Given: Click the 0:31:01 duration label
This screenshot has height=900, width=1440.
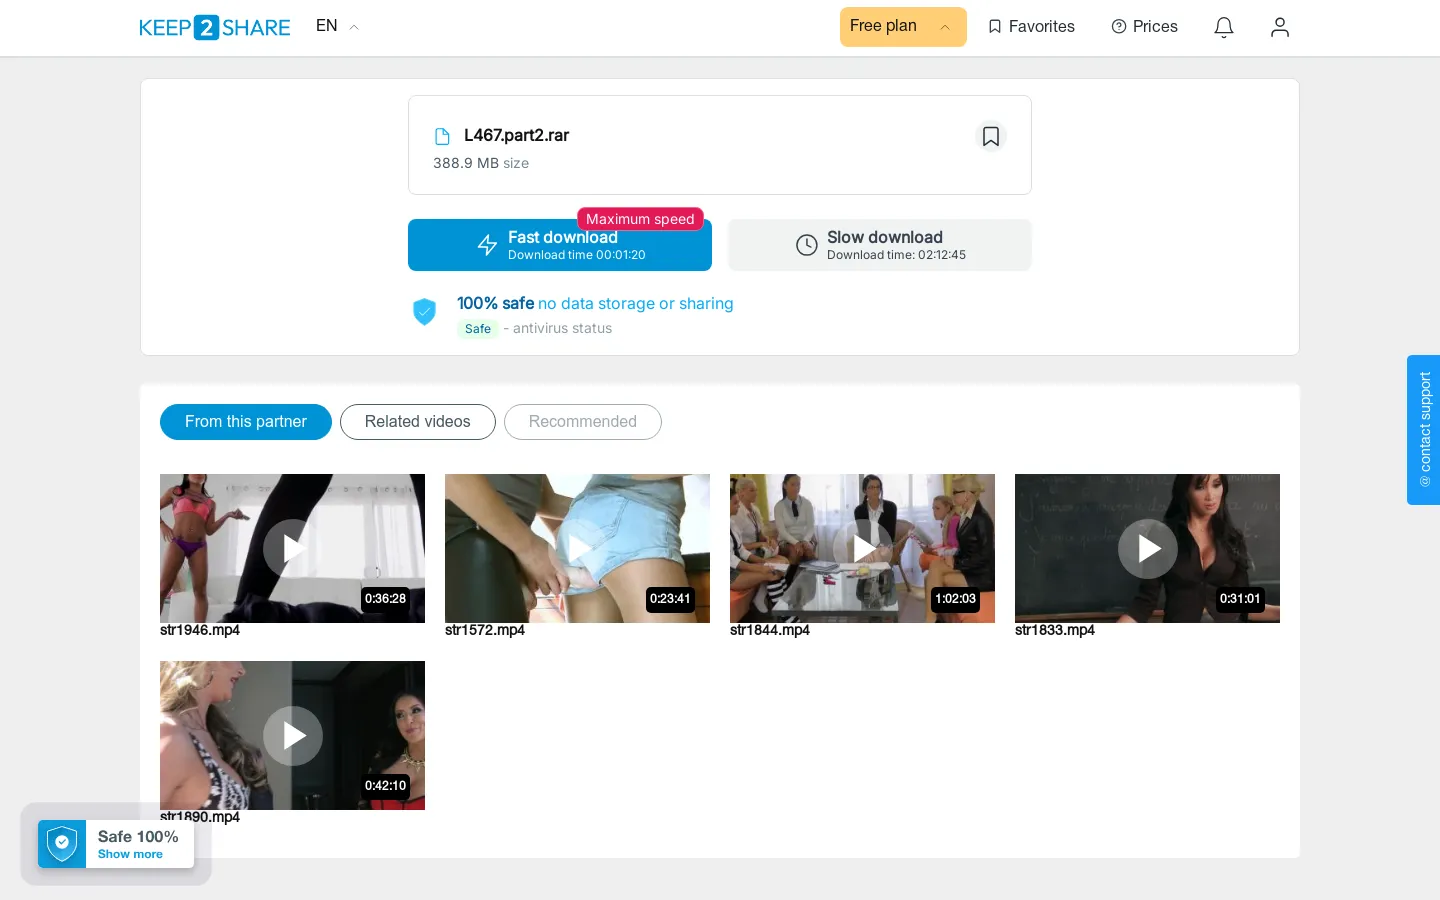Looking at the screenshot, I should coord(1240,599).
